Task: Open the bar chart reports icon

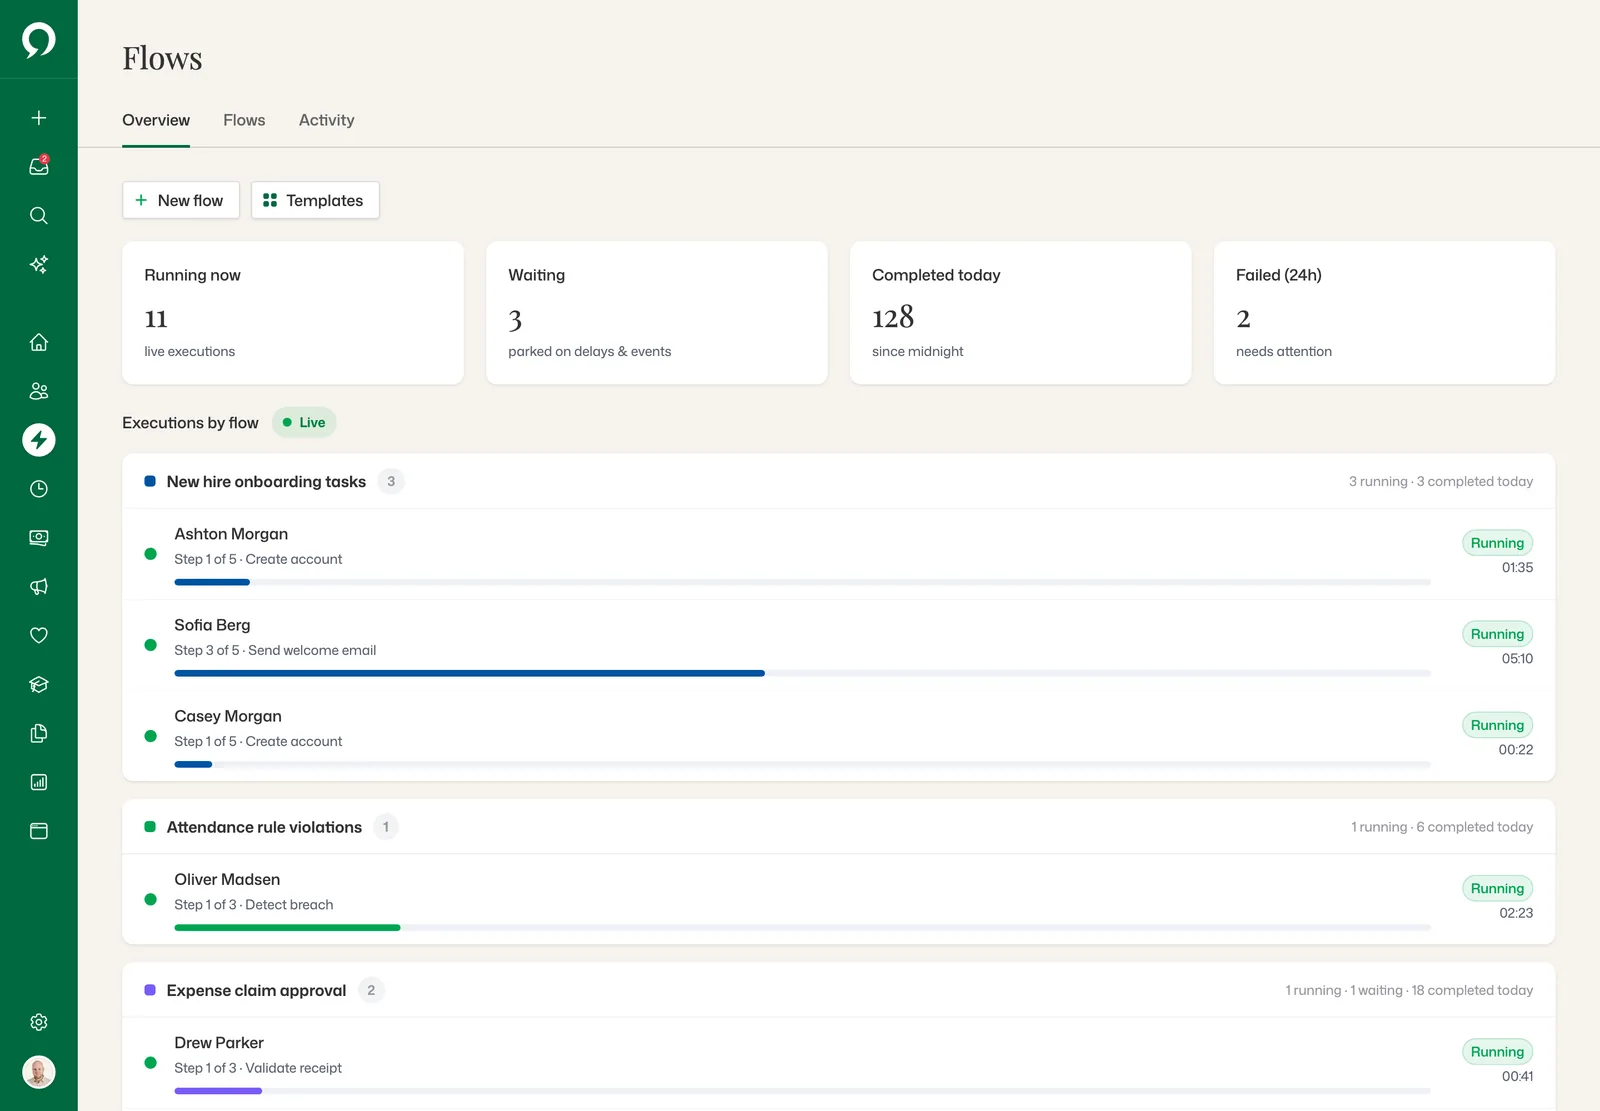Action: pyautogui.click(x=39, y=782)
